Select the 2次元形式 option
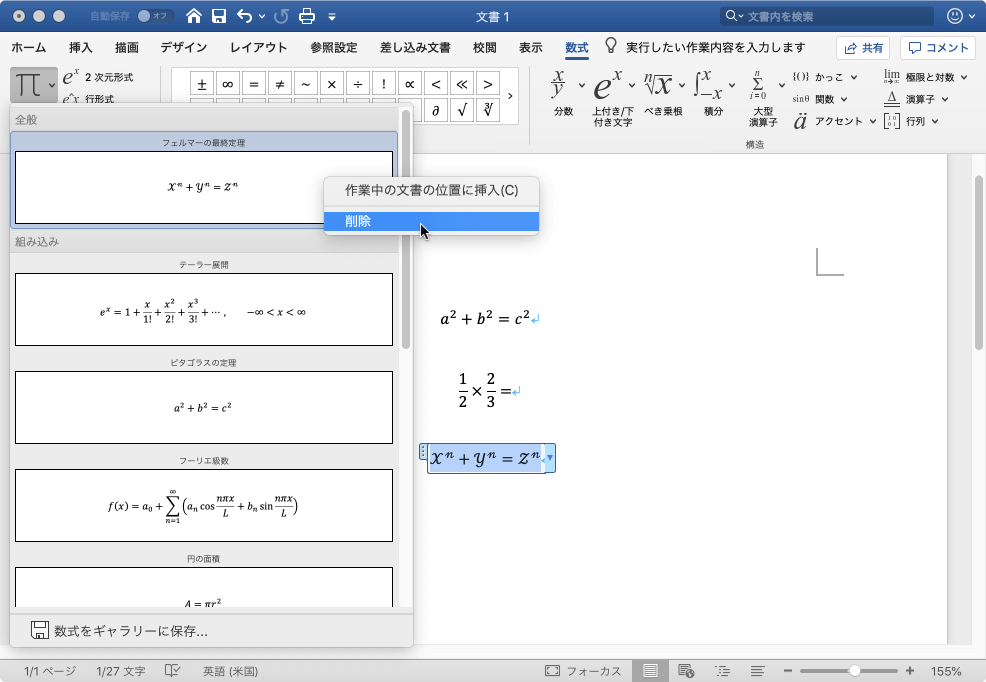The height and width of the screenshot is (682, 986). tap(98, 77)
